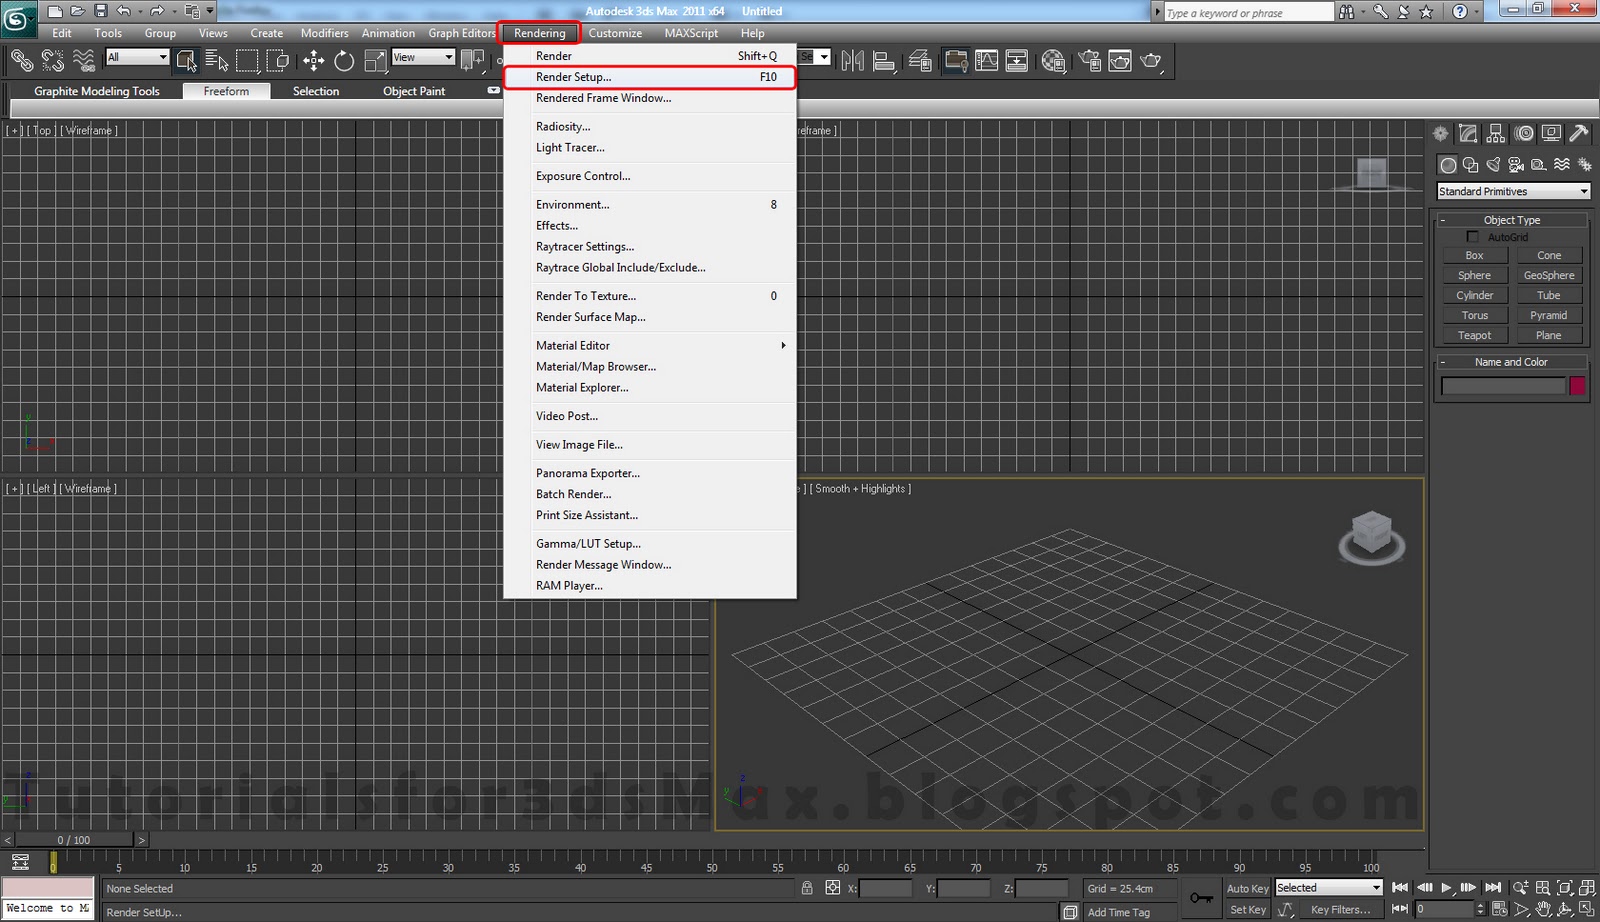Open the Material Editor sphere icon
Screen dimensions: 1600x922
click(1053, 61)
